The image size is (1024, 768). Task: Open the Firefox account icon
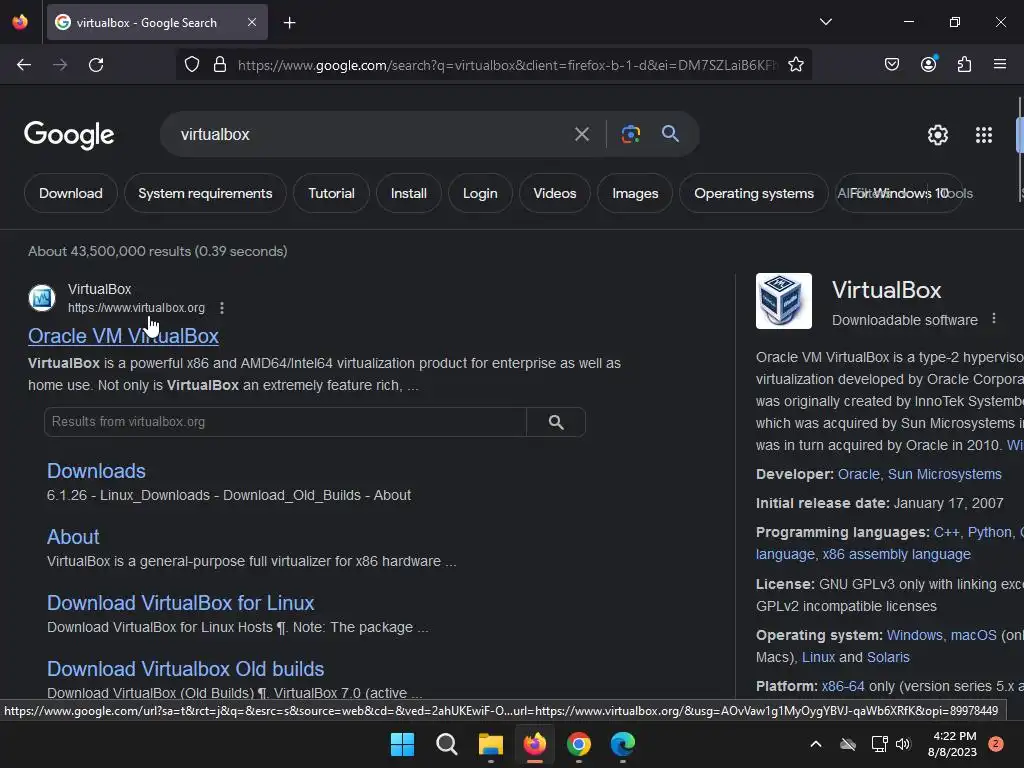tap(929, 64)
